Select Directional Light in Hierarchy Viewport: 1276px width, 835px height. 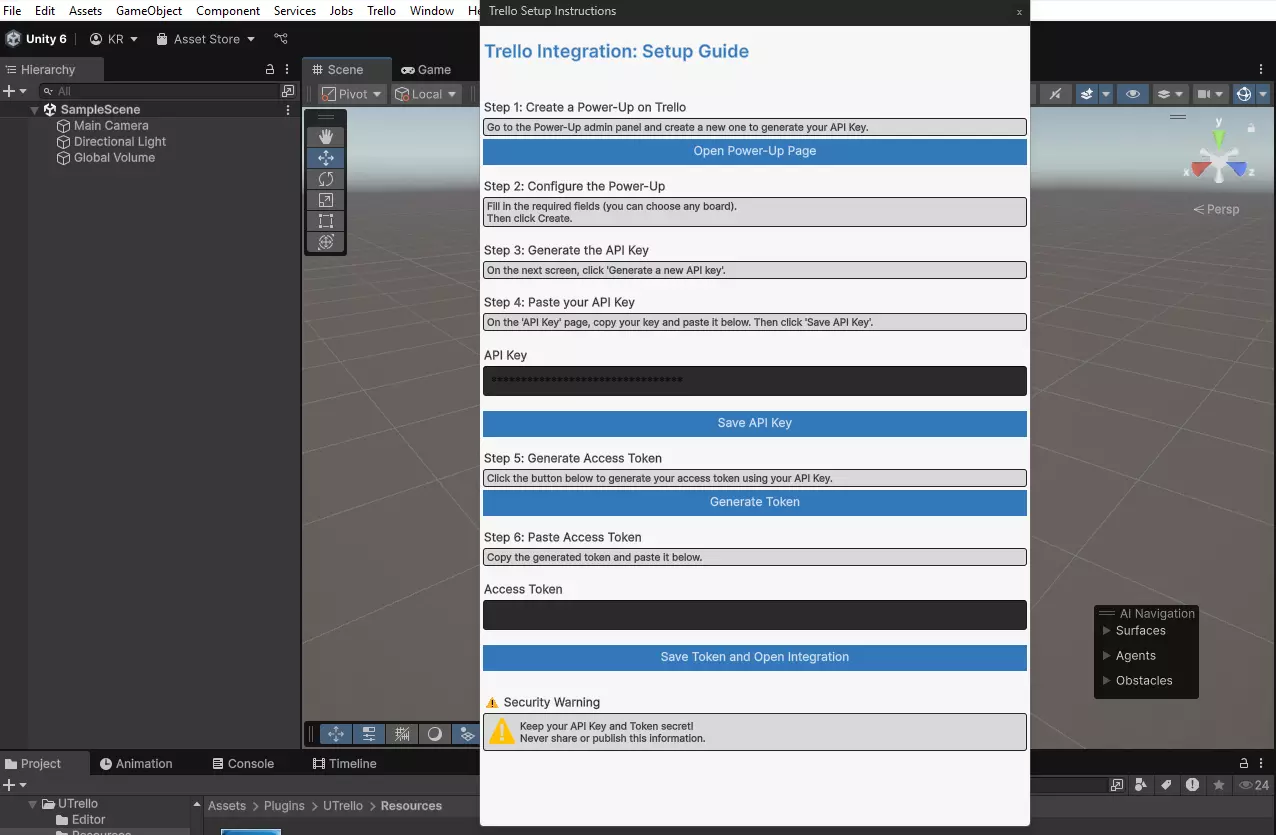pos(120,142)
